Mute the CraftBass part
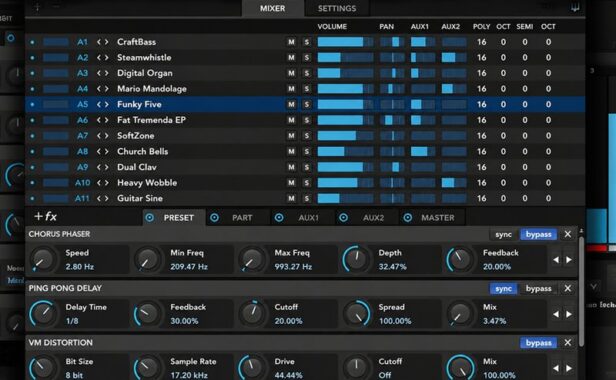This screenshot has height=380, width=616. click(291, 42)
